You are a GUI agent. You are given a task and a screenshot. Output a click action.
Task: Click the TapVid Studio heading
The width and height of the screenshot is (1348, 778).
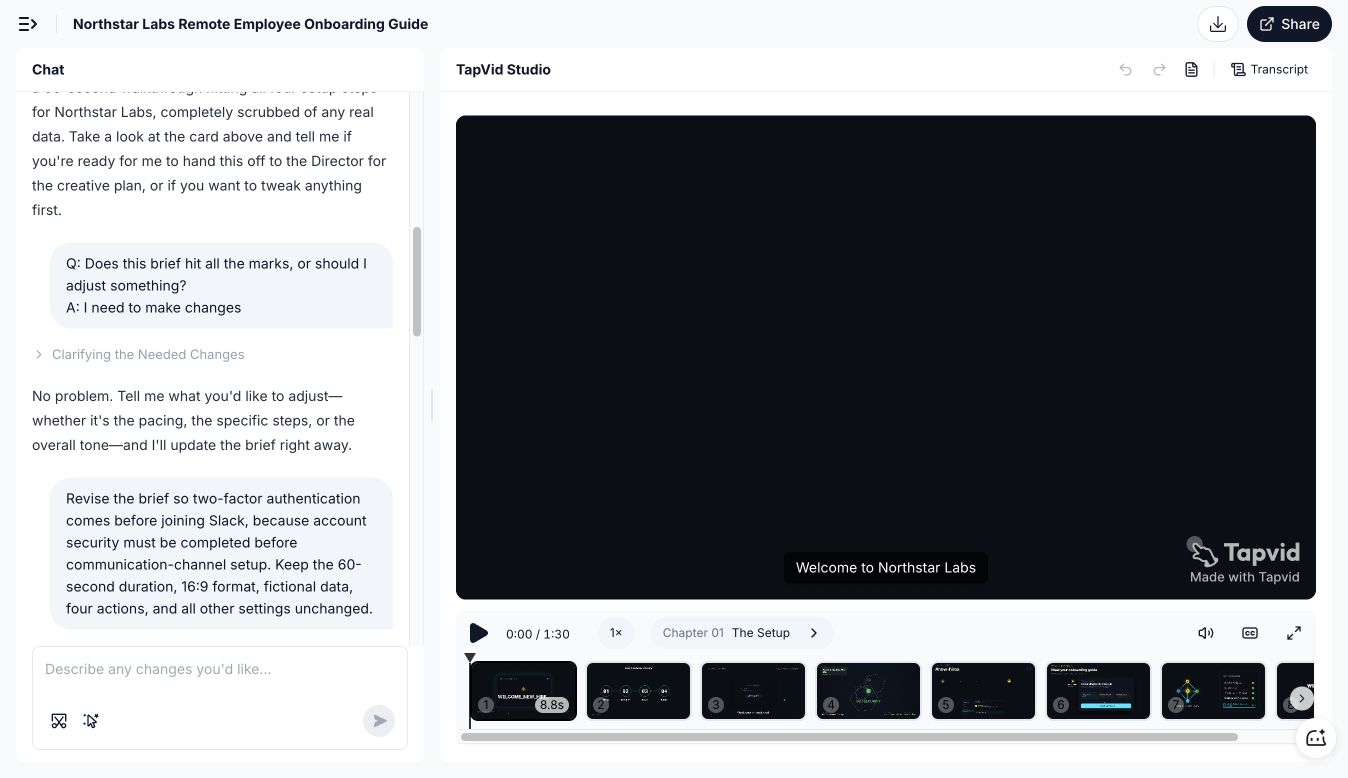pos(503,69)
